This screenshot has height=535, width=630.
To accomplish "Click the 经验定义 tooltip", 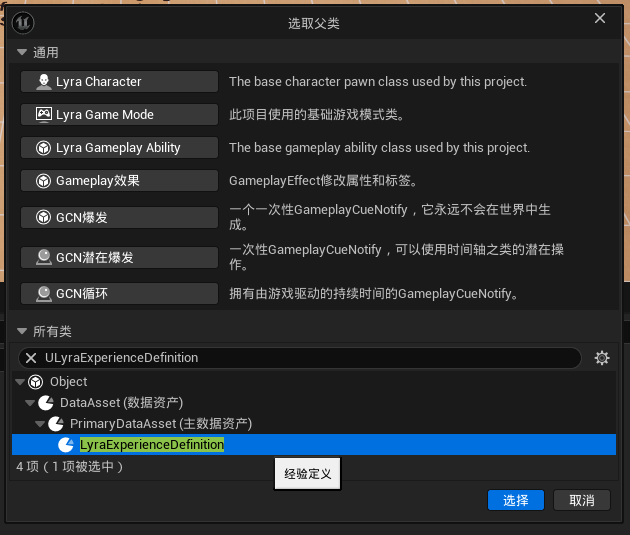I will 308,474.
